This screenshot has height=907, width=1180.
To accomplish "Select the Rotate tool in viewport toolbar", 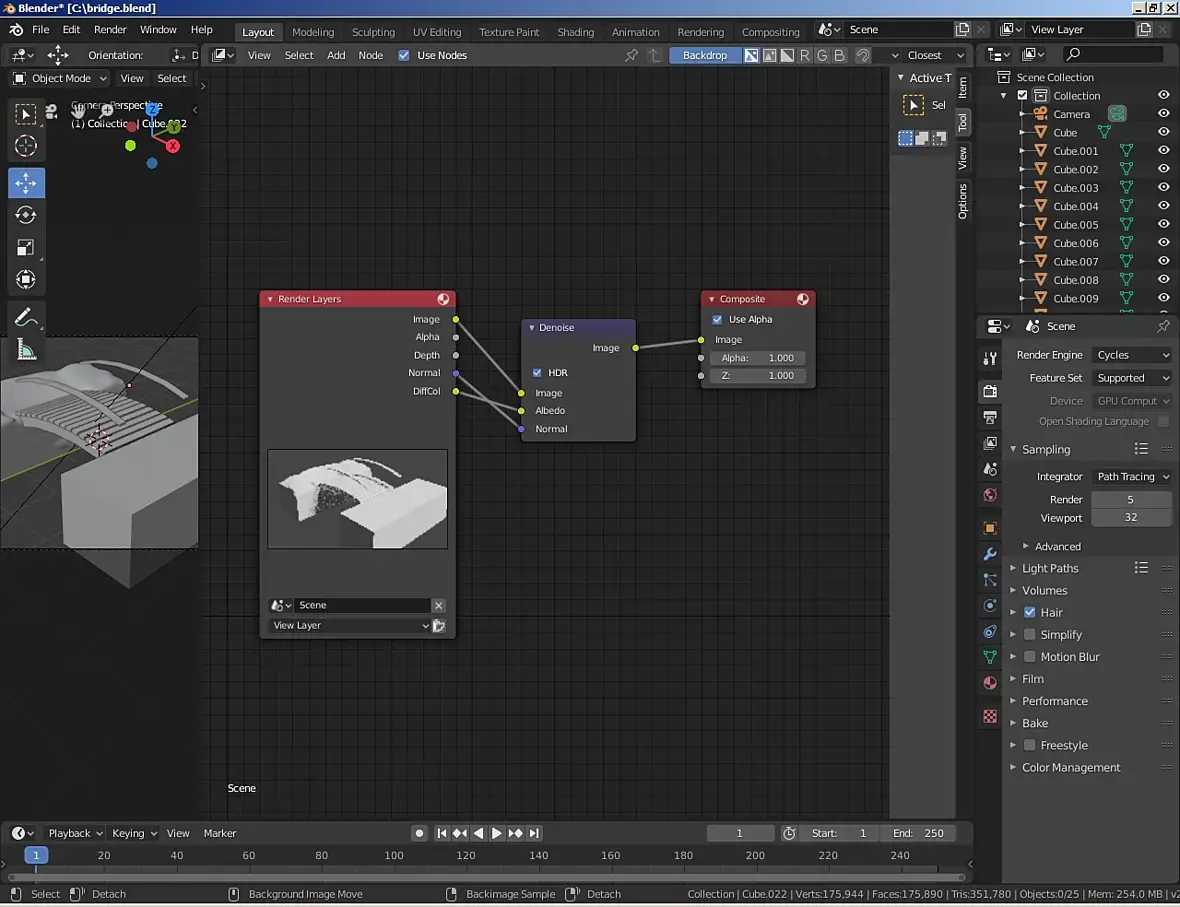I will 26,215.
